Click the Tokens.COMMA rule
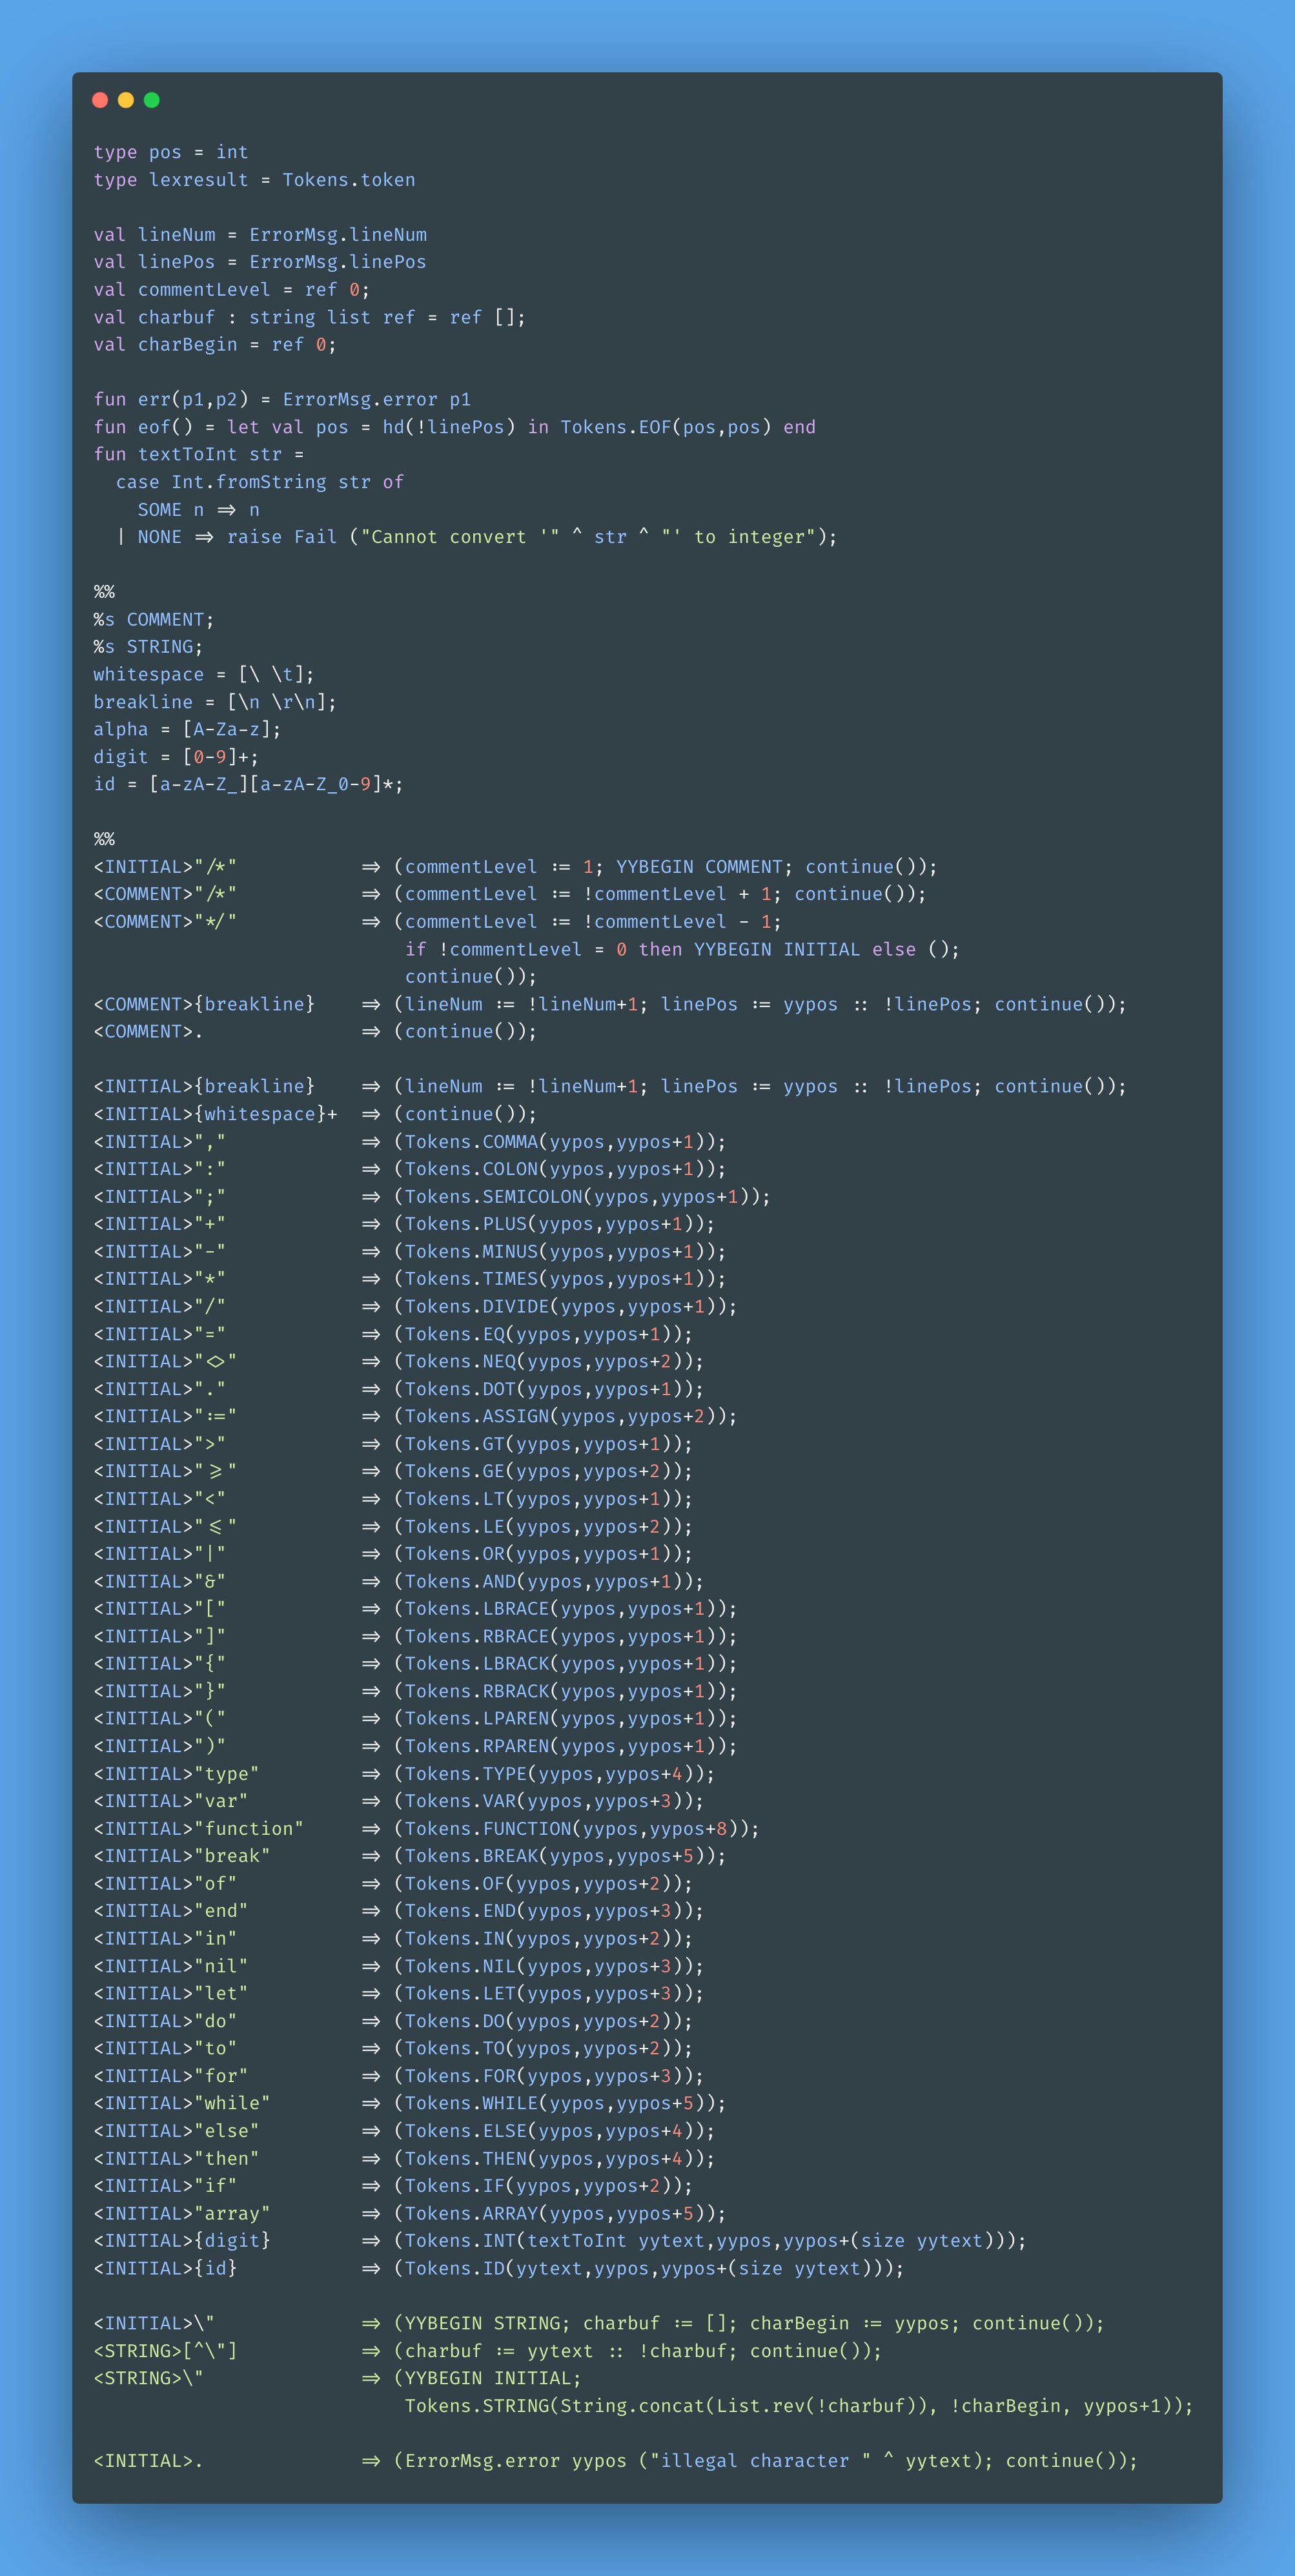This screenshot has width=1295, height=2576. click(x=410, y=1142)
